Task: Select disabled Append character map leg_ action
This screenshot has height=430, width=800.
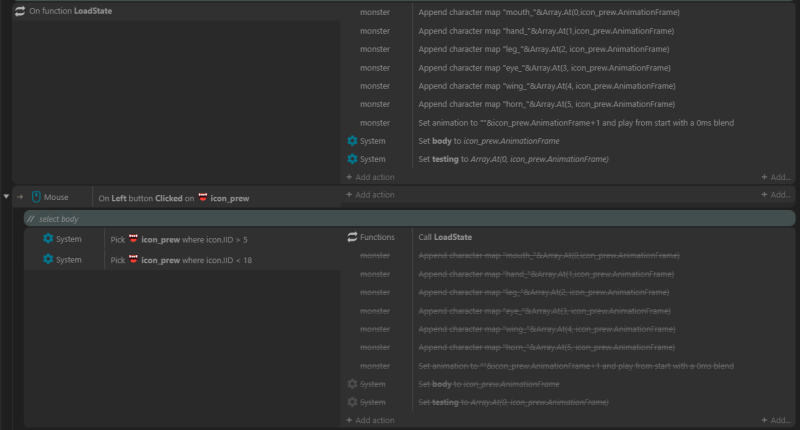Action: 544,292
